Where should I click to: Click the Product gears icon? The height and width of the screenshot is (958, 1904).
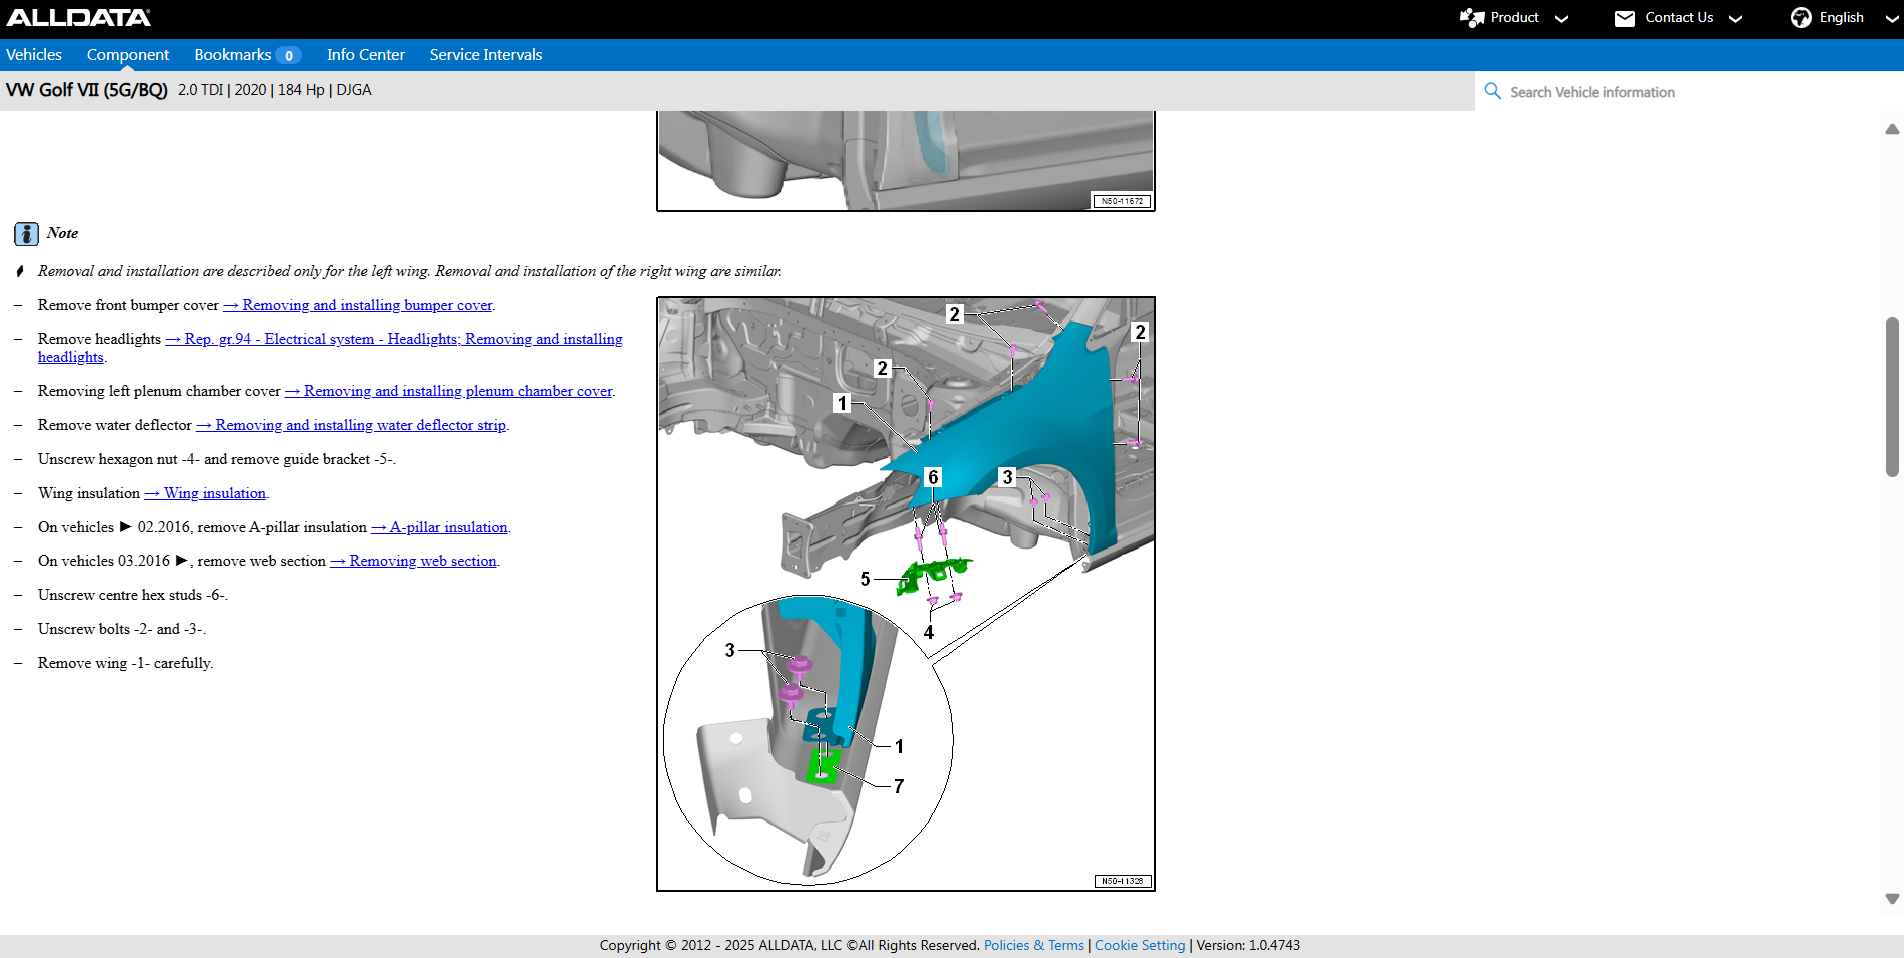point(1471,18)
